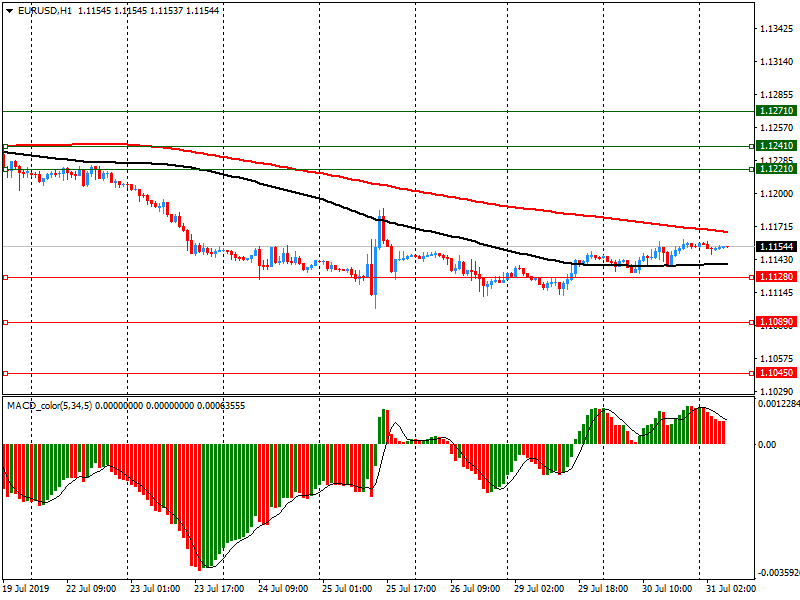This screenshot has width=800, height=600.
Task: Select the 1.12410 green price level label
Action: [x=776, y=146]
